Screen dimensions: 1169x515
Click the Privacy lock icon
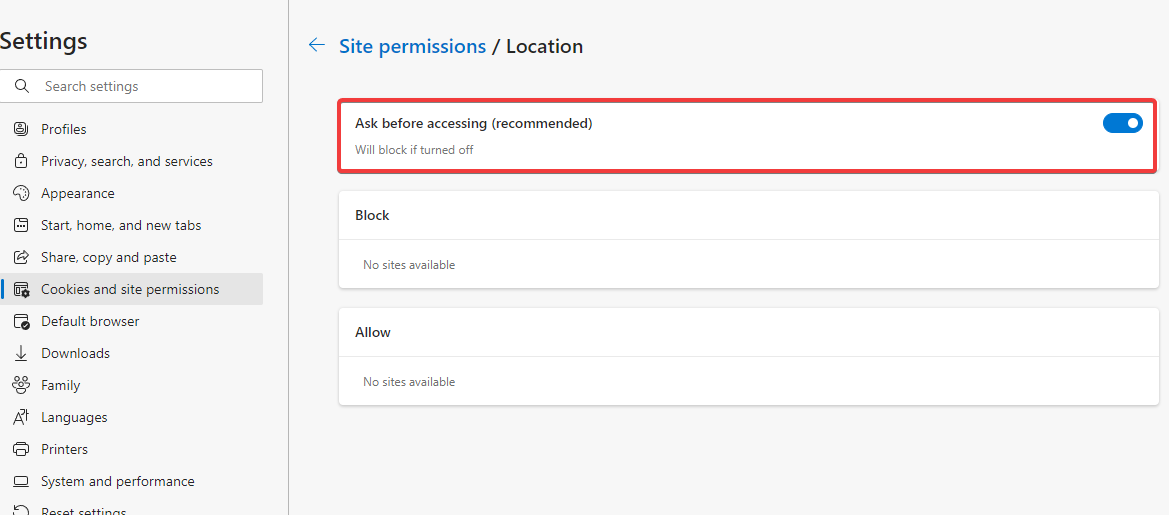[21, 161]
